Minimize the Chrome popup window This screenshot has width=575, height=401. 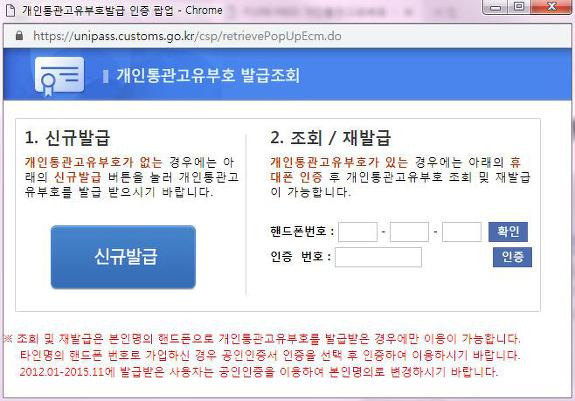tap(496, 7)
